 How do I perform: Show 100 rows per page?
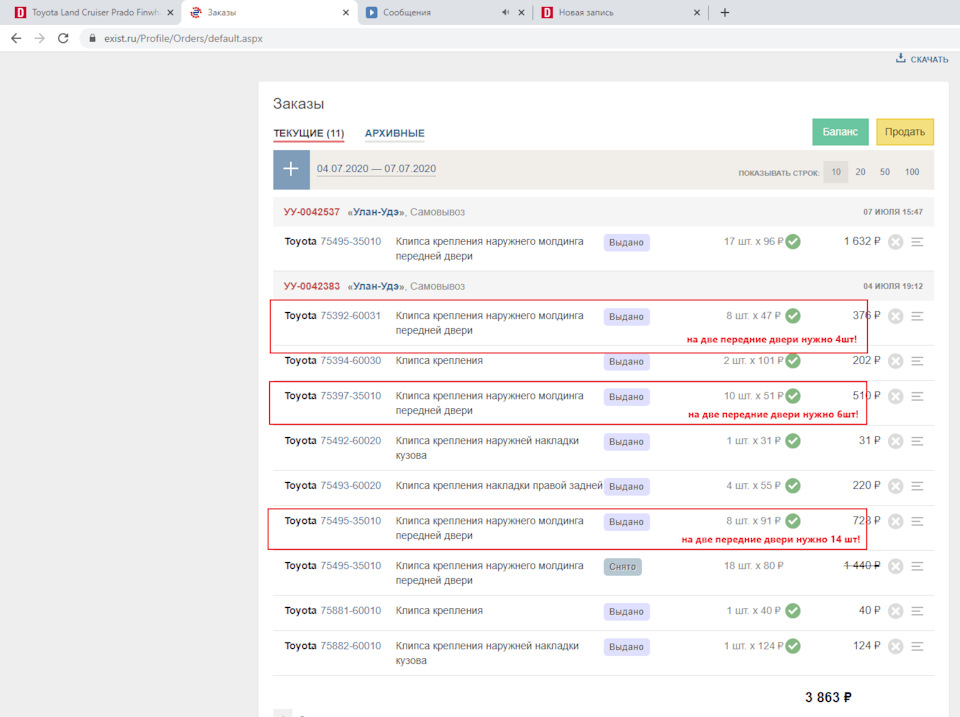pyautogui.click(x=912, y=172)
